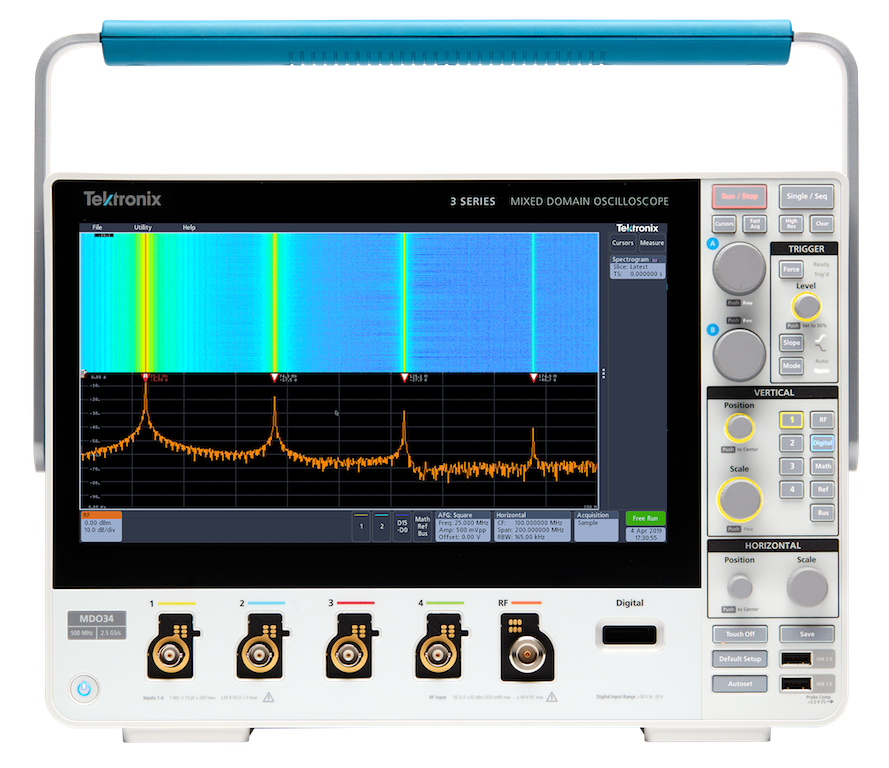This screenshot has height=768, width=889.
Task: Click multipurpose knob A
Action: pos(739,268)
